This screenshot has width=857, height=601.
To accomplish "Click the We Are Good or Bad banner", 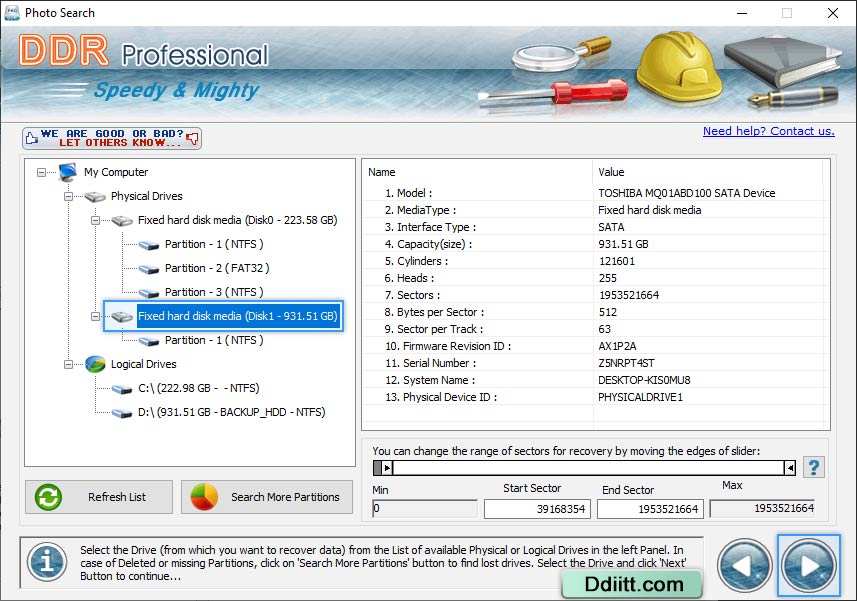I will [x=112, y=138].
